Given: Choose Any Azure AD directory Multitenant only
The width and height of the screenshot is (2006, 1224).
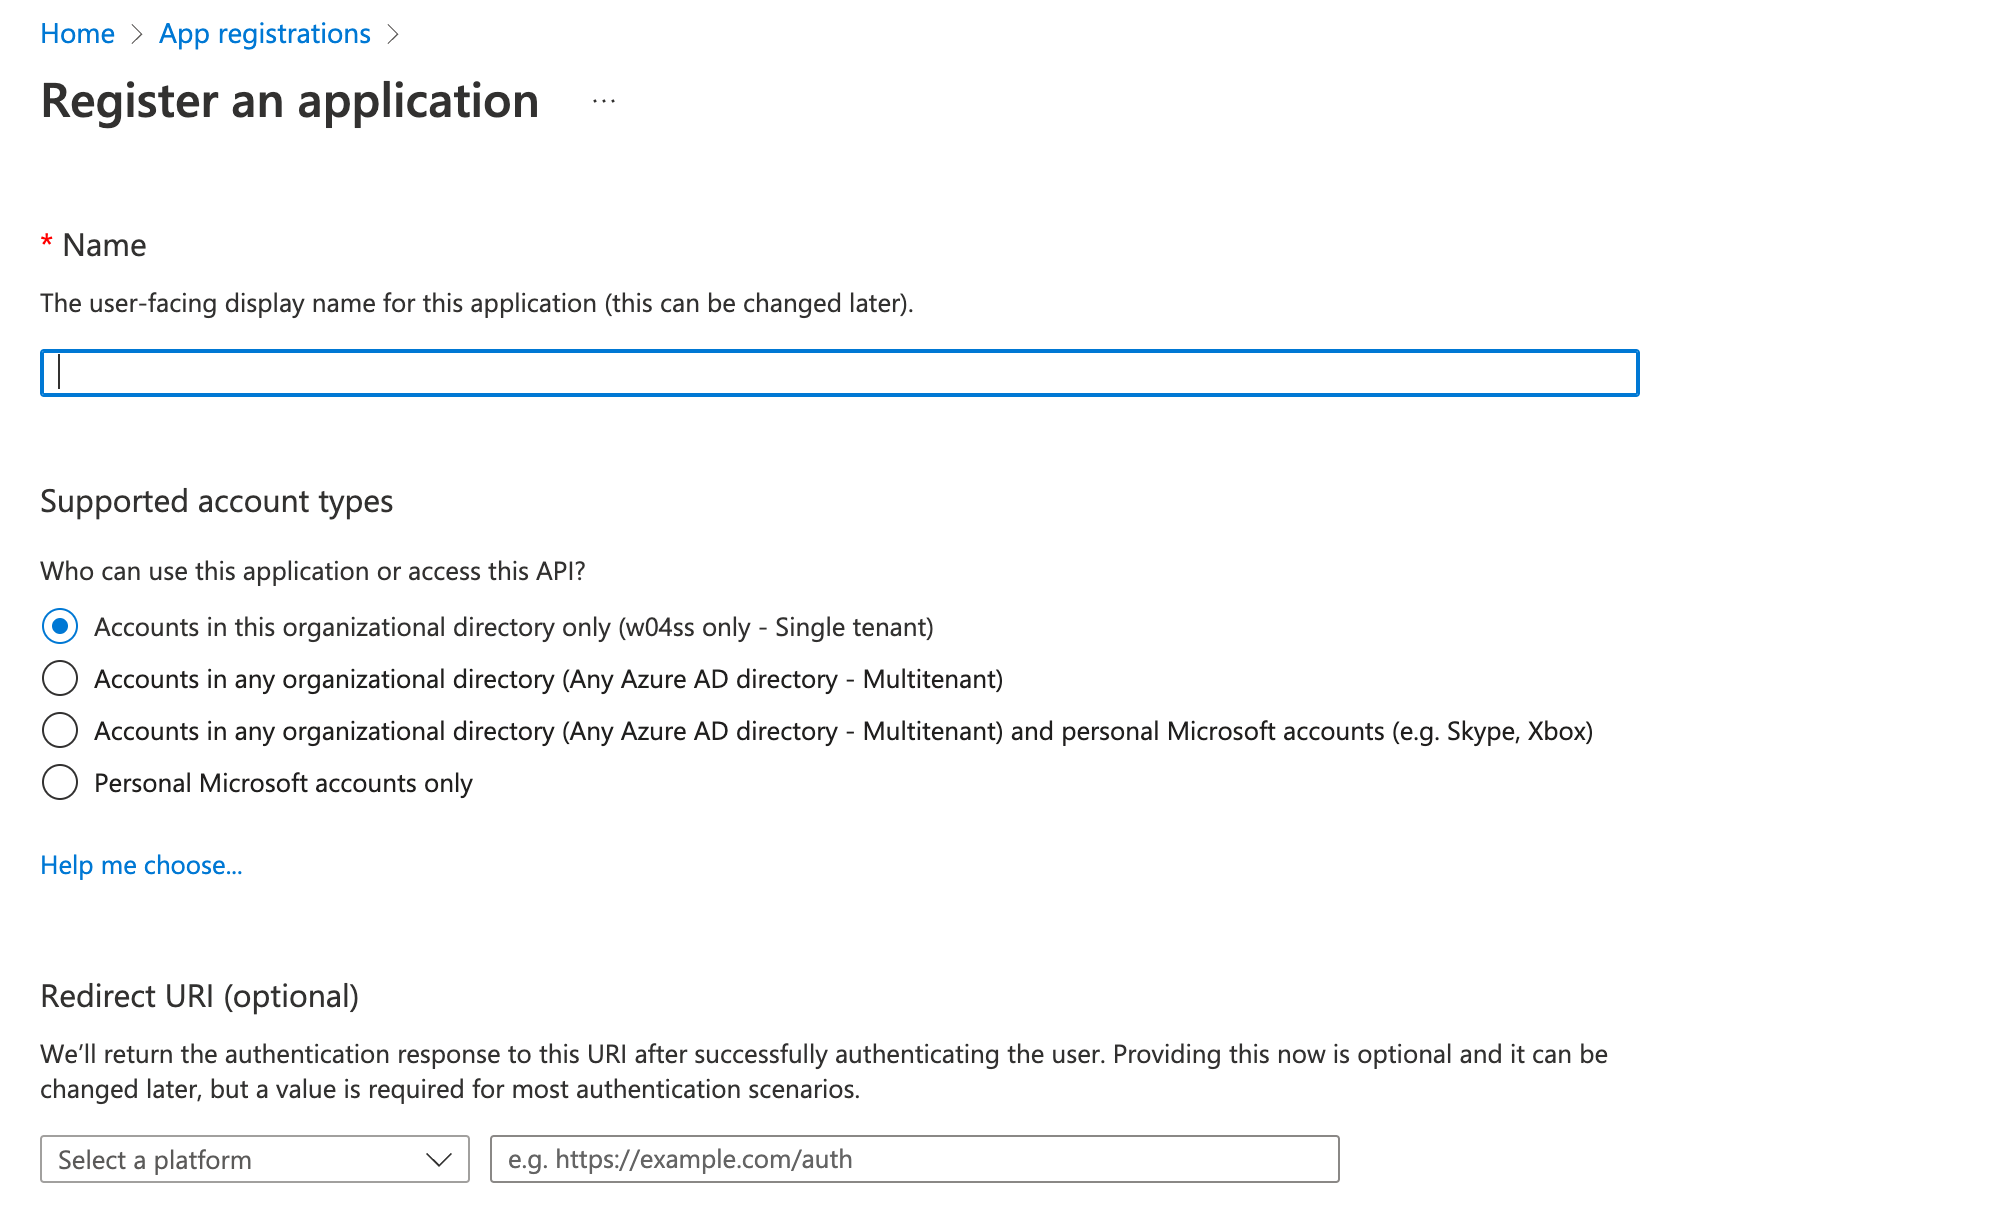Looking at the screenshot, I should [60, 679].
